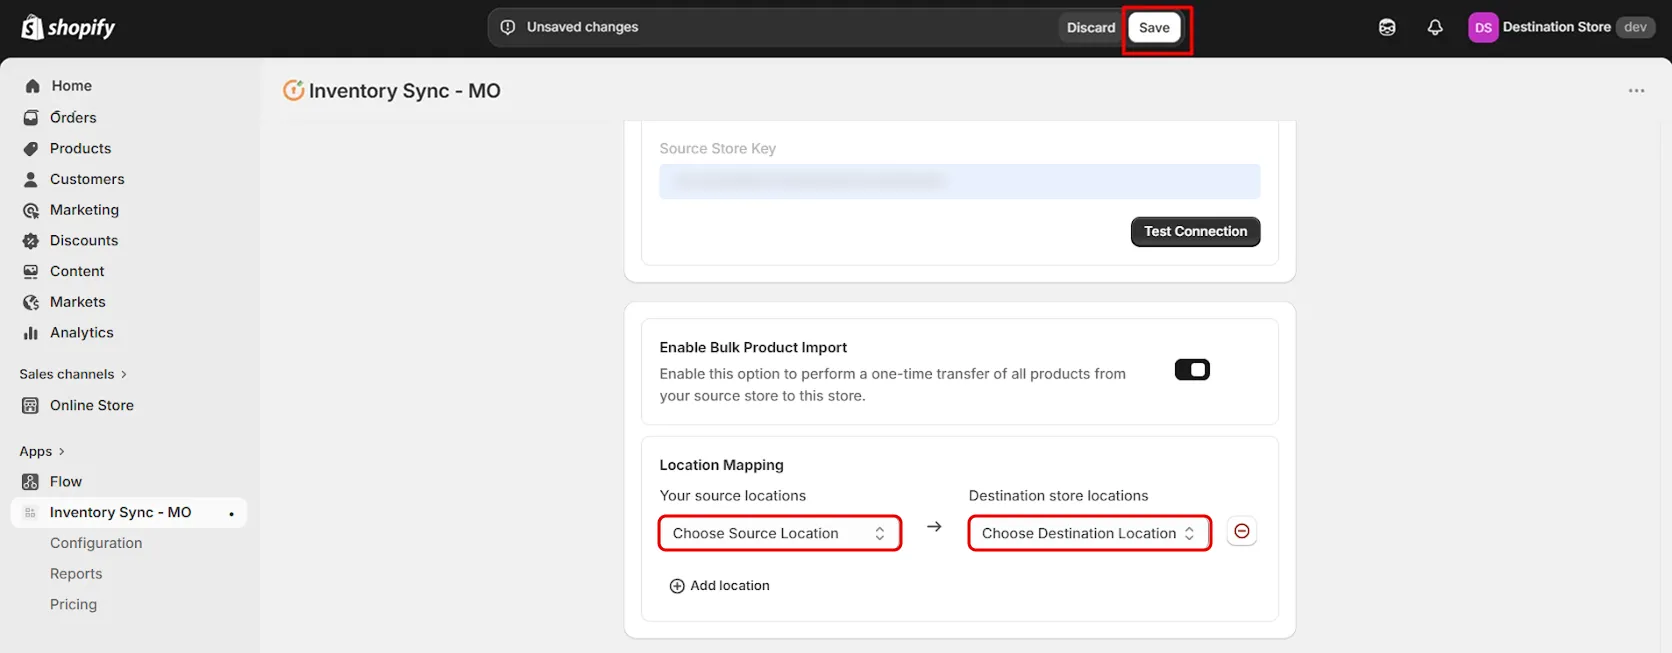Image resolution: width=1672 pixels, height=653 pixels.
Task: Expand Apps section in sidebar
Action: pyautogui.click(x=42, y=452)
